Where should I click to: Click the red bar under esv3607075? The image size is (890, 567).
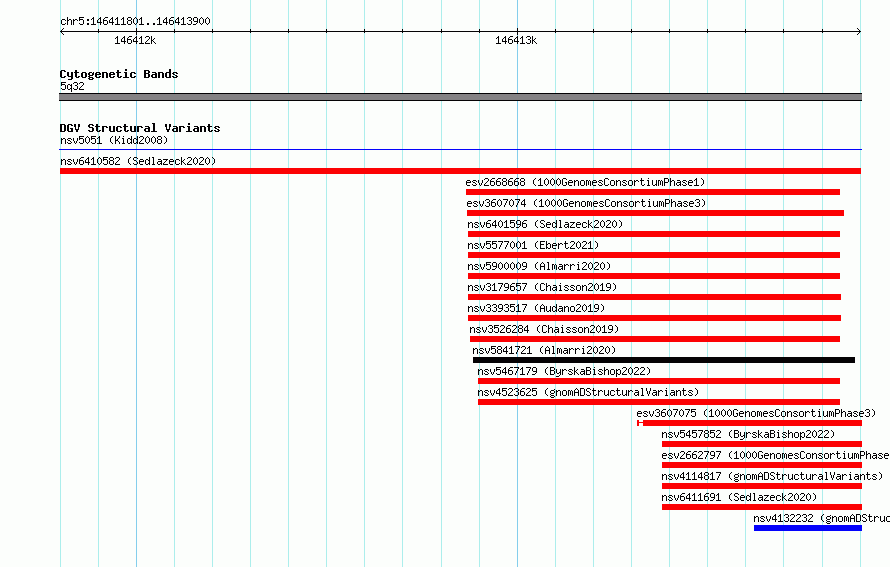click(x=750, y=423)
